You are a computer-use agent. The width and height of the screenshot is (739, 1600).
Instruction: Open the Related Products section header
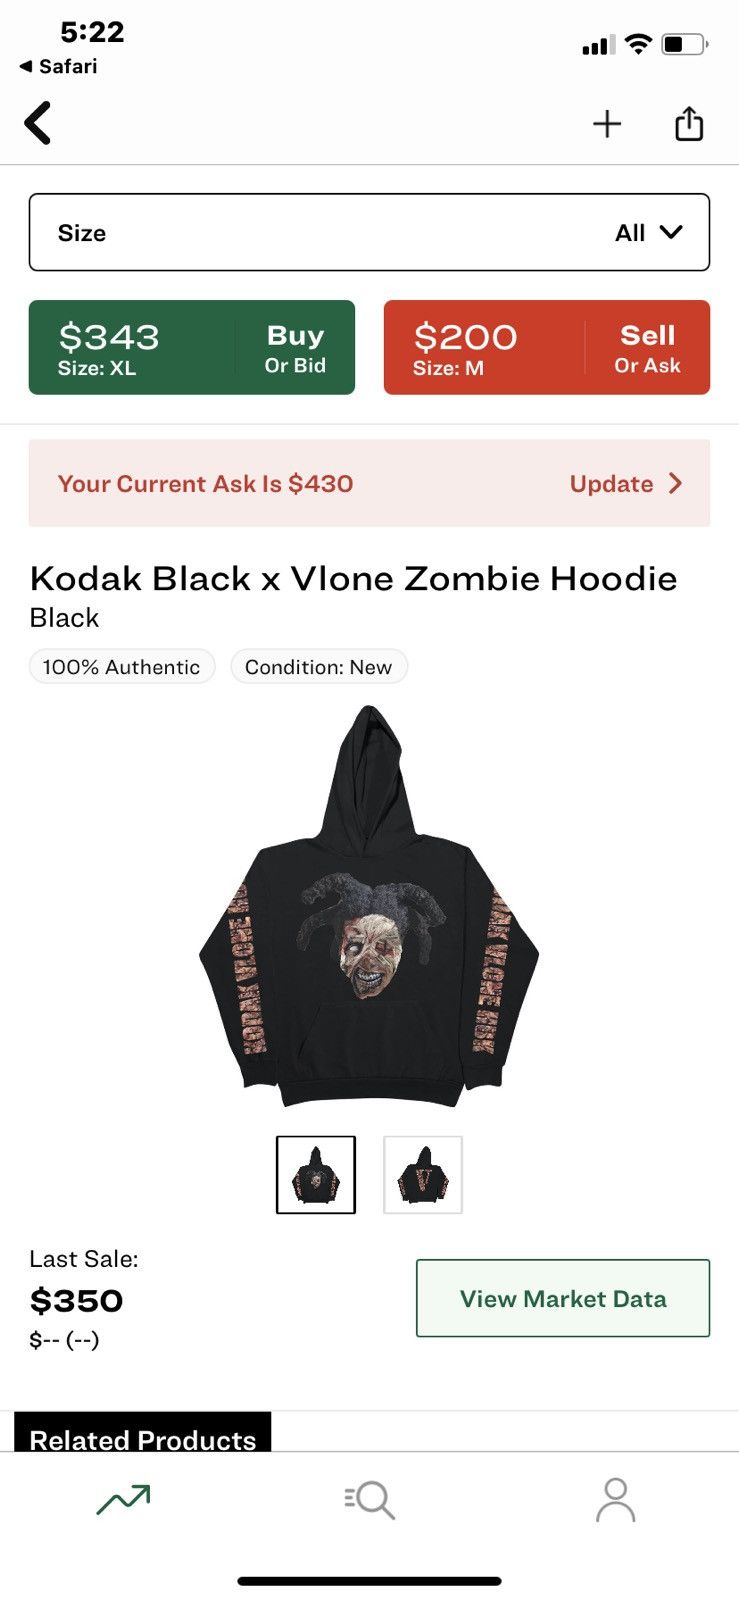143,1433
